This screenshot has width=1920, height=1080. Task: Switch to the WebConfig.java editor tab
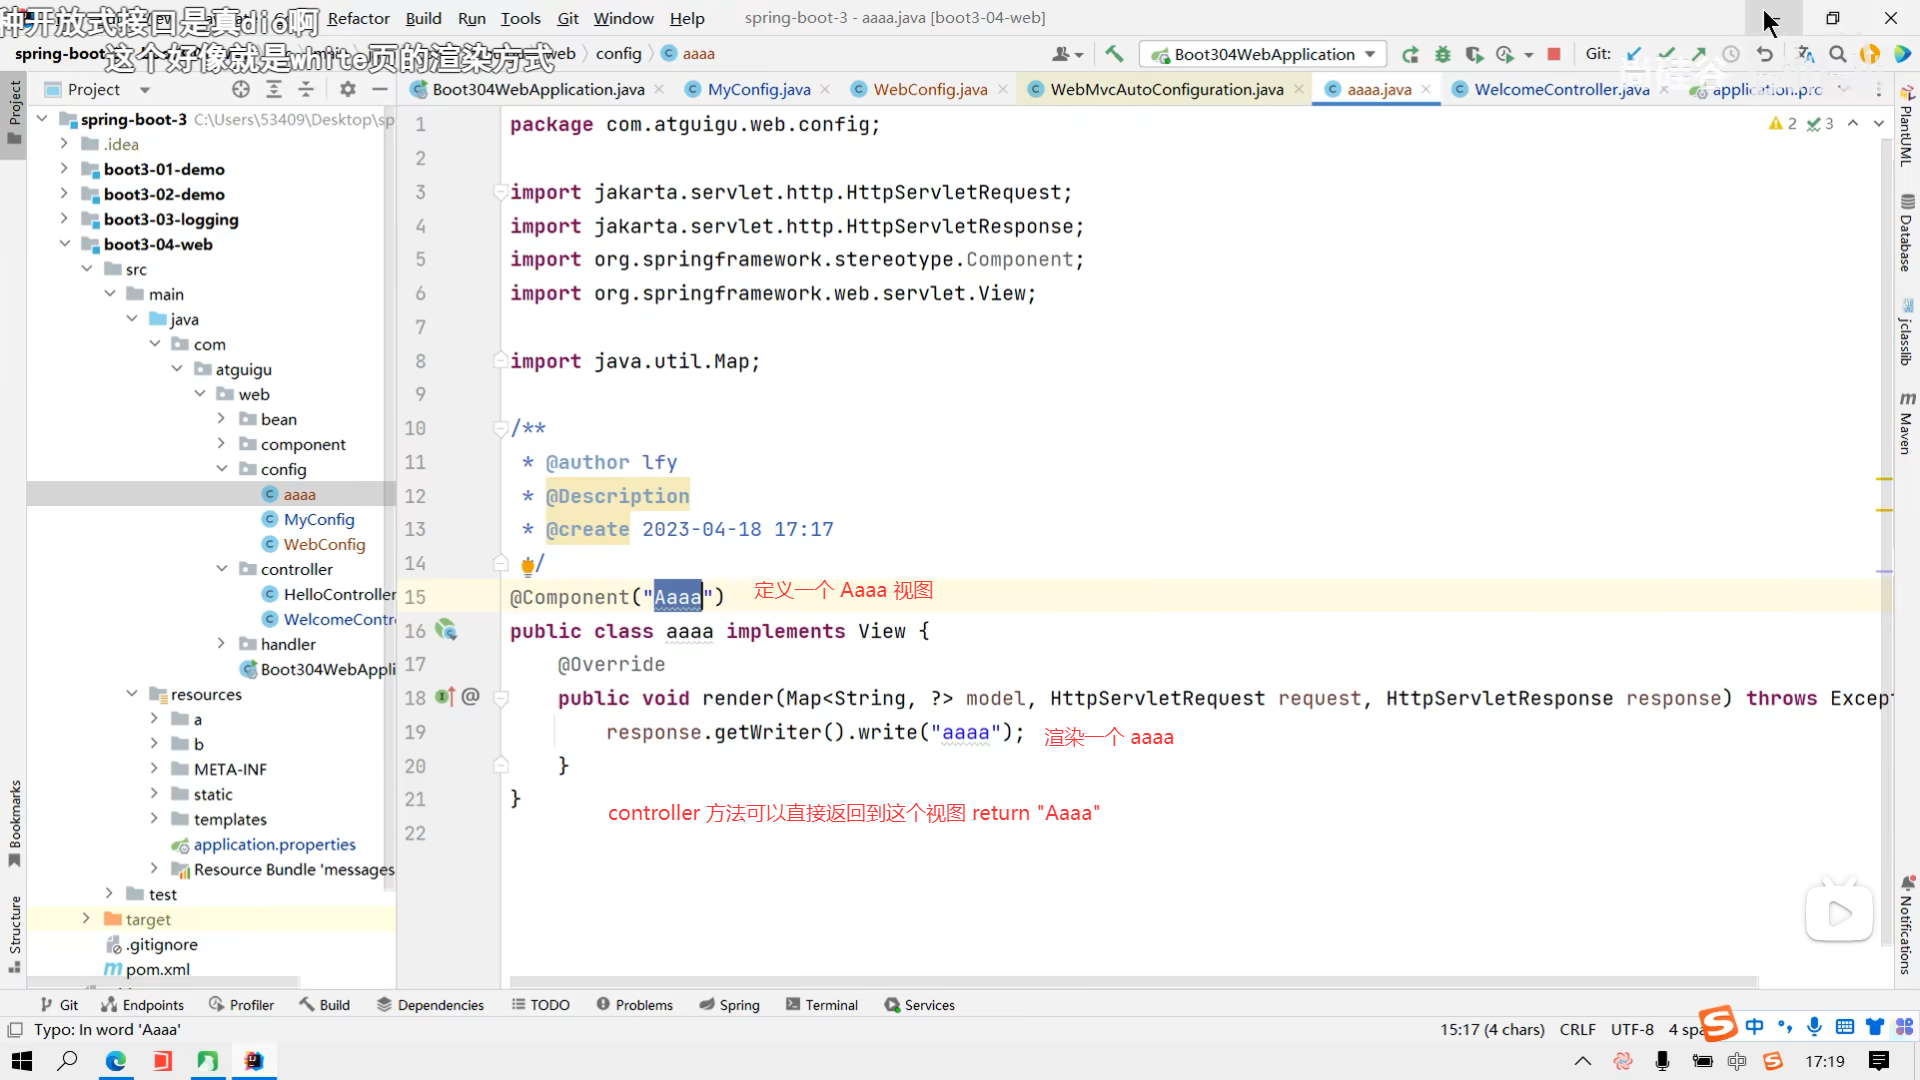[930, 89]
